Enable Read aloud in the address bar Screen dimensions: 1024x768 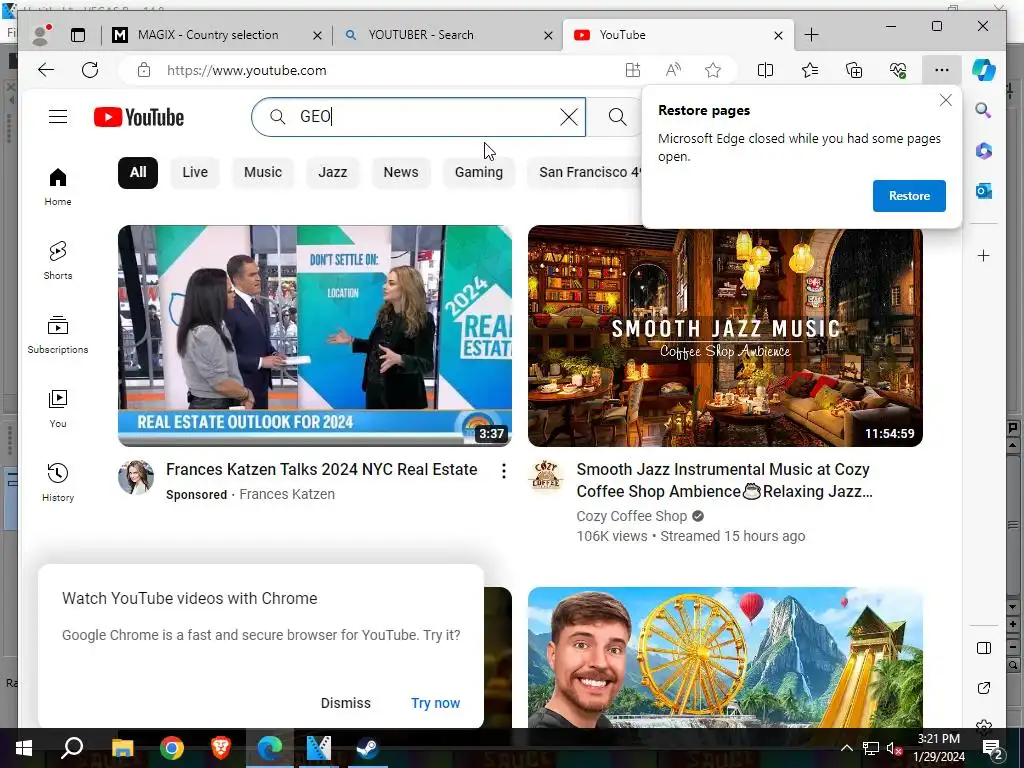click(673, 70)
